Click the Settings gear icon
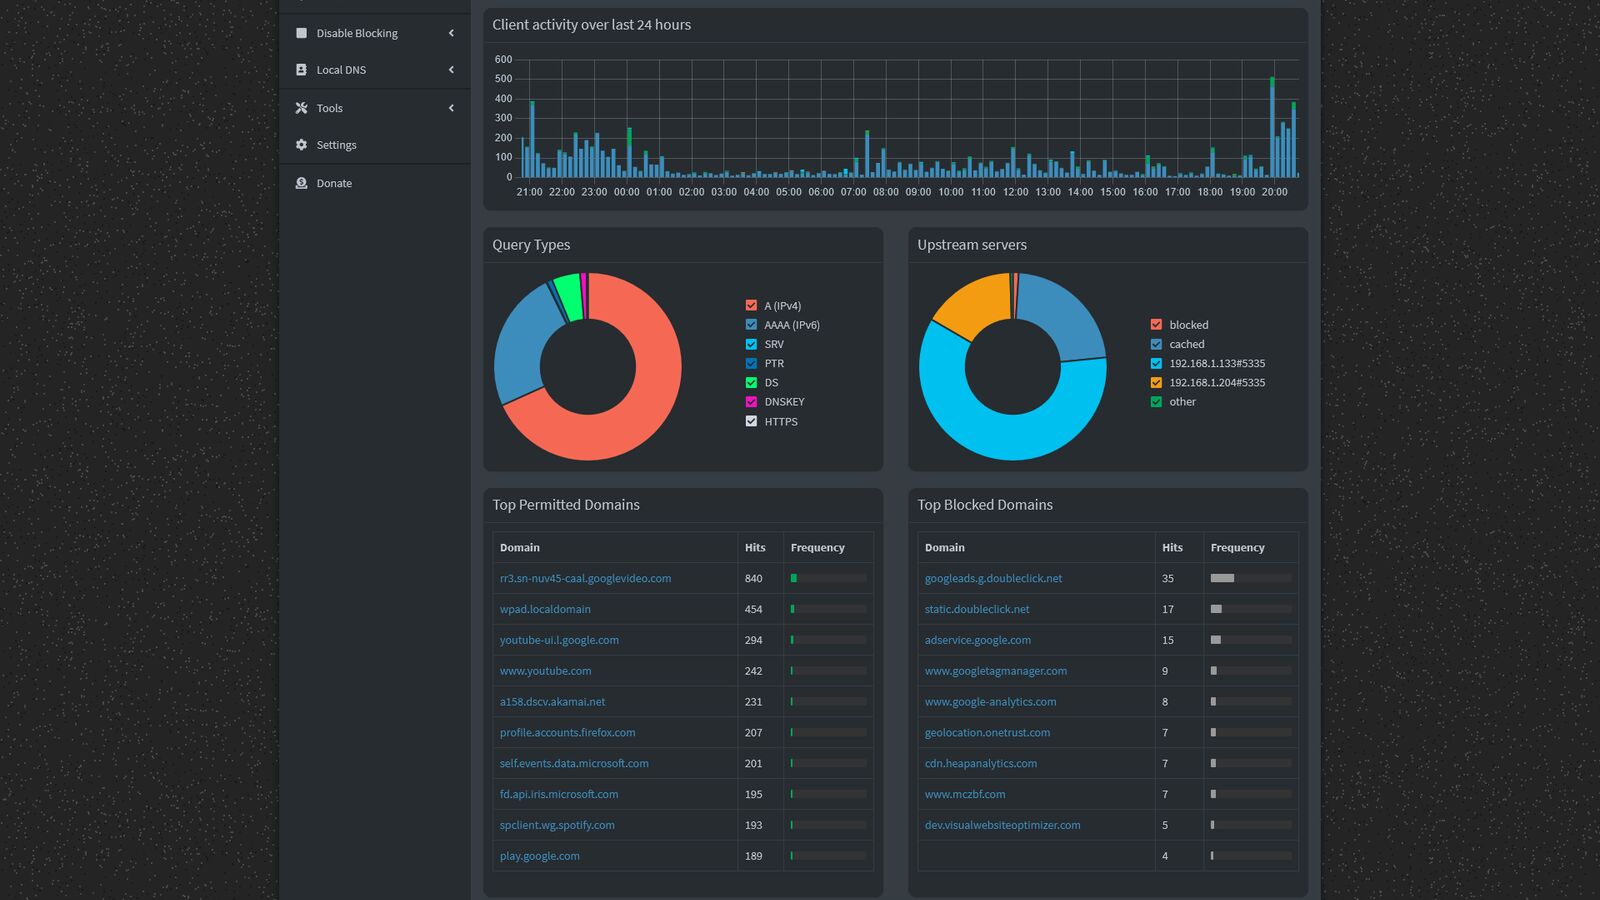The image size is (1600, 900). (x=301, y=145)
